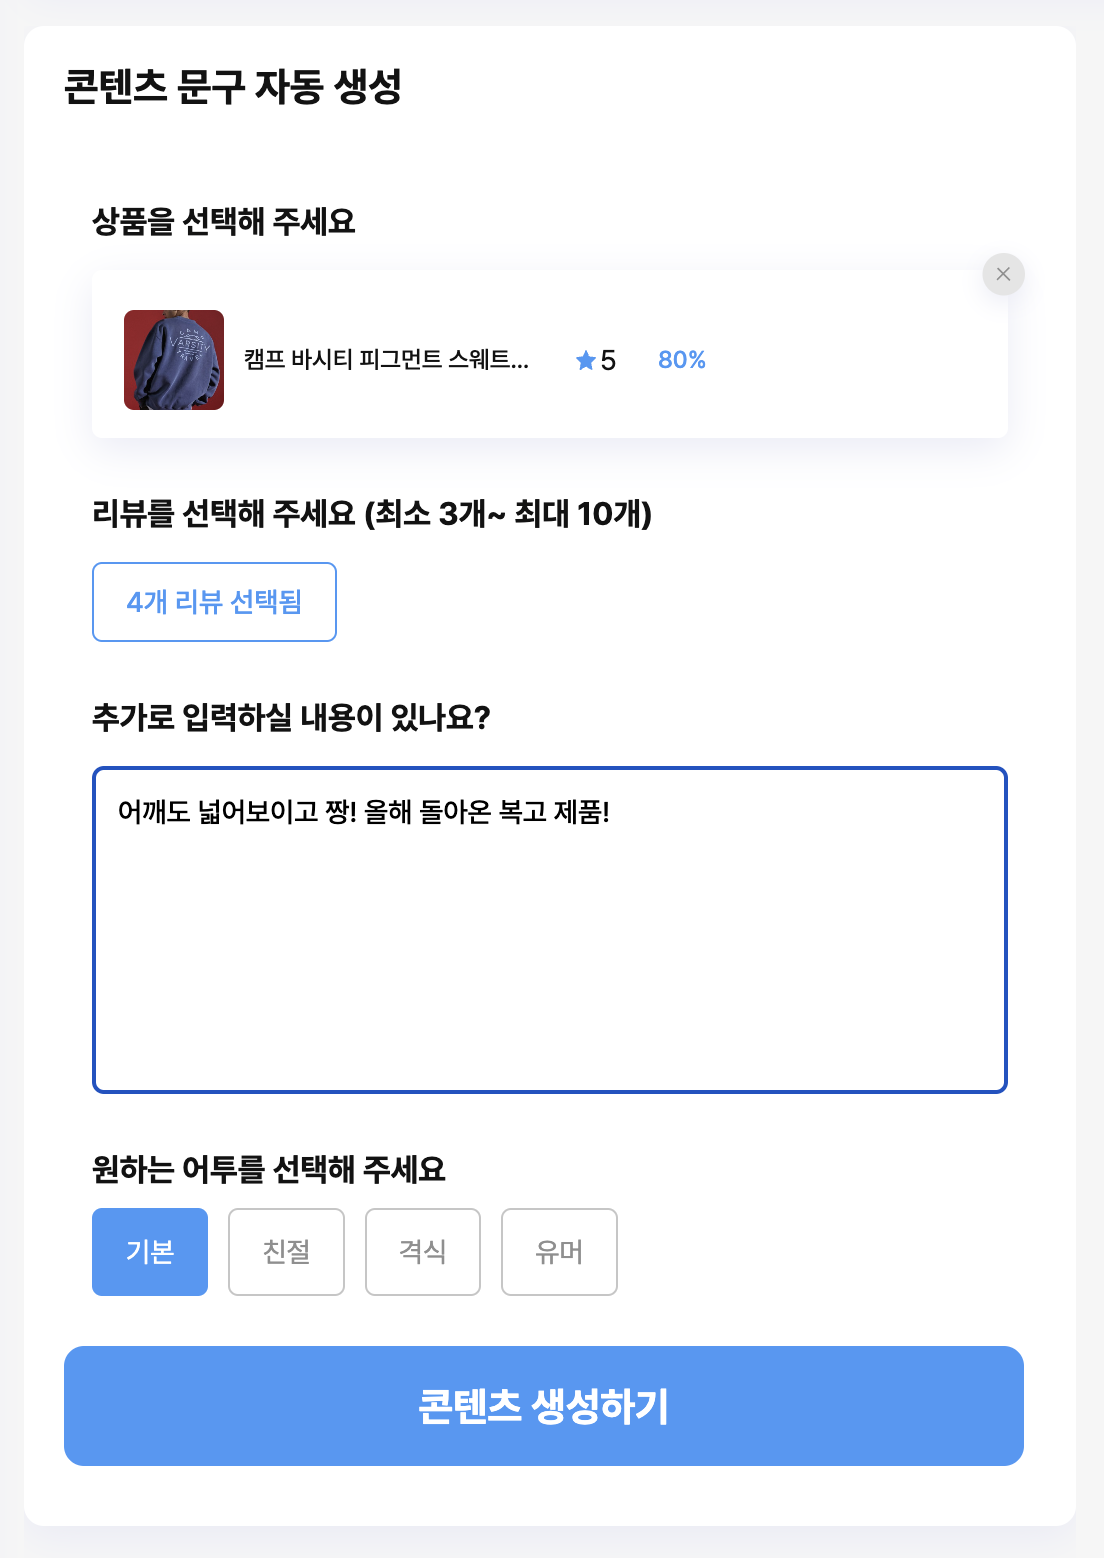
Task: Click the 추가로 입력하실 내용이 있나요? label
Action: click(x=291, y=717)
